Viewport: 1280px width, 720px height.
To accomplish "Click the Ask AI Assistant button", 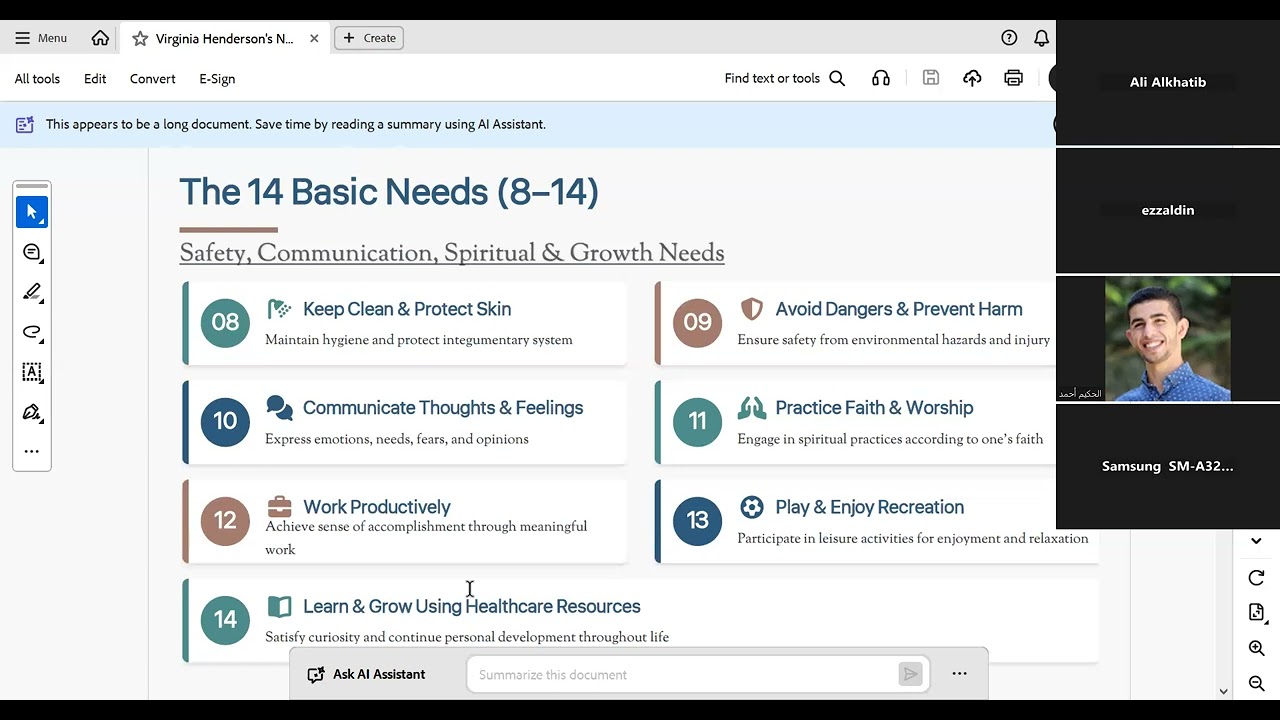I will (x=366, y=675).
